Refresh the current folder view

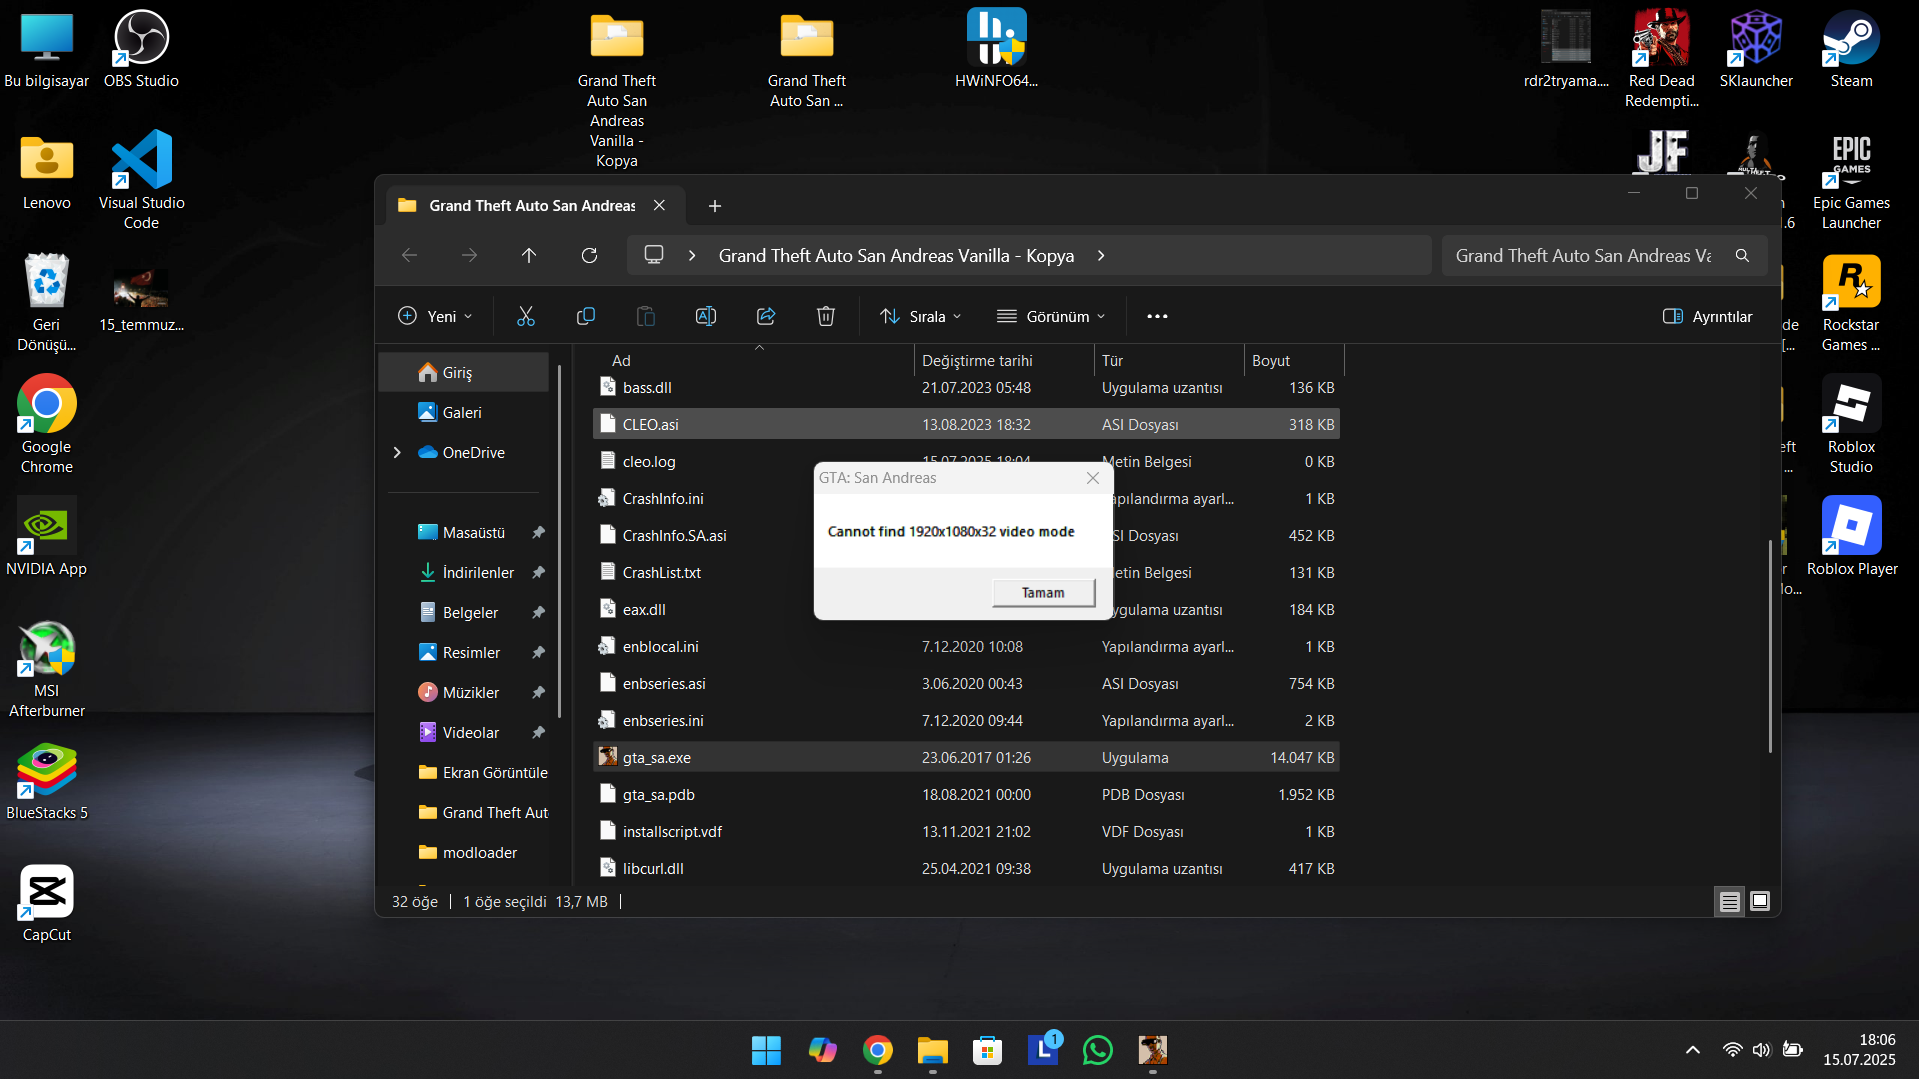590,256
